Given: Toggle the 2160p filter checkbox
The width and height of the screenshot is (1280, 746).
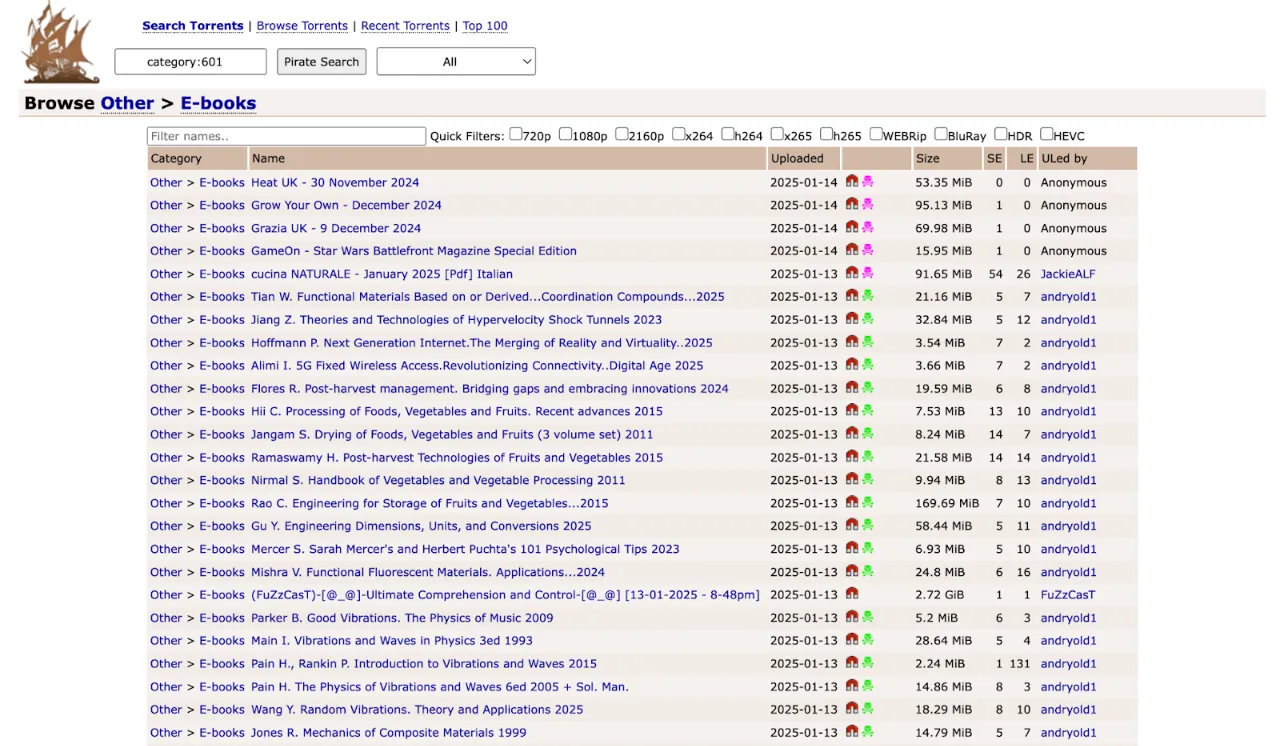Looking at the screenshot, I should [x=622, y=134].
